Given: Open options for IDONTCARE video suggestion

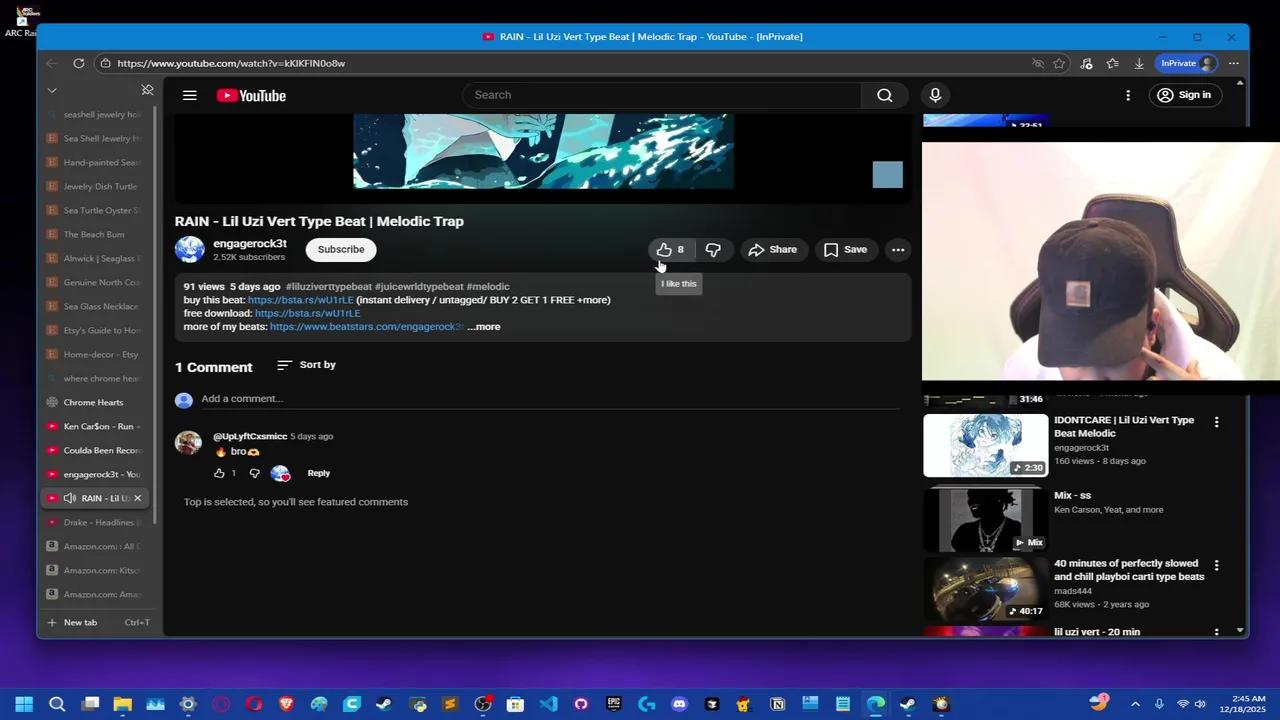Looking at the screenshot, I should click(x=1216, y=422).
